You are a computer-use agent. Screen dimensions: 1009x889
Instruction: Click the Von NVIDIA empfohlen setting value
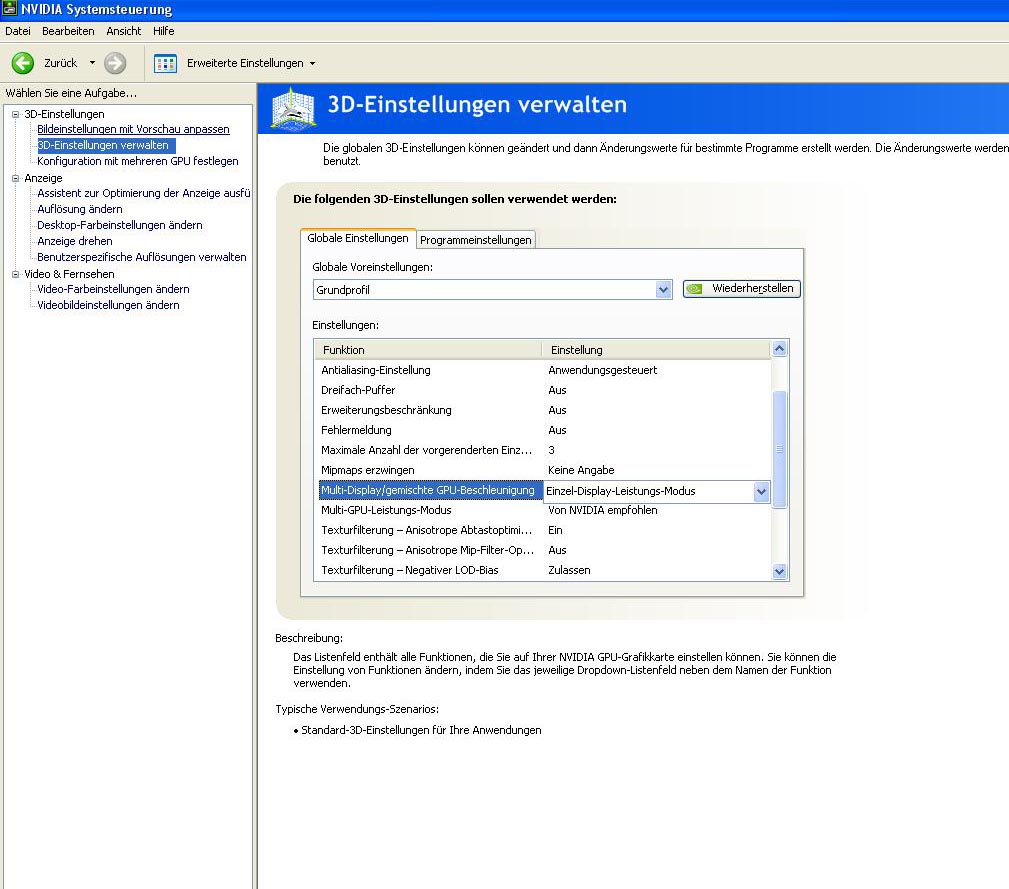[x=603, y=511]
